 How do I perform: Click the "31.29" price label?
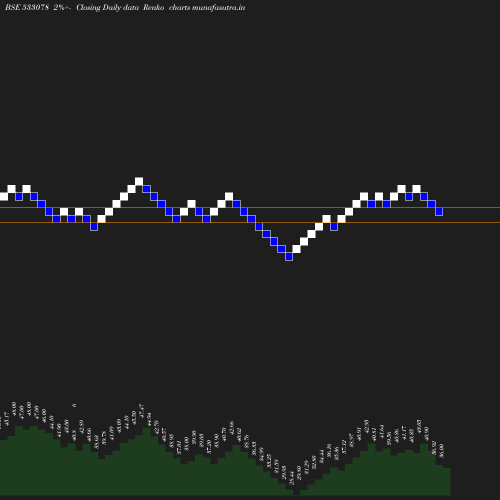pos(307,467)
